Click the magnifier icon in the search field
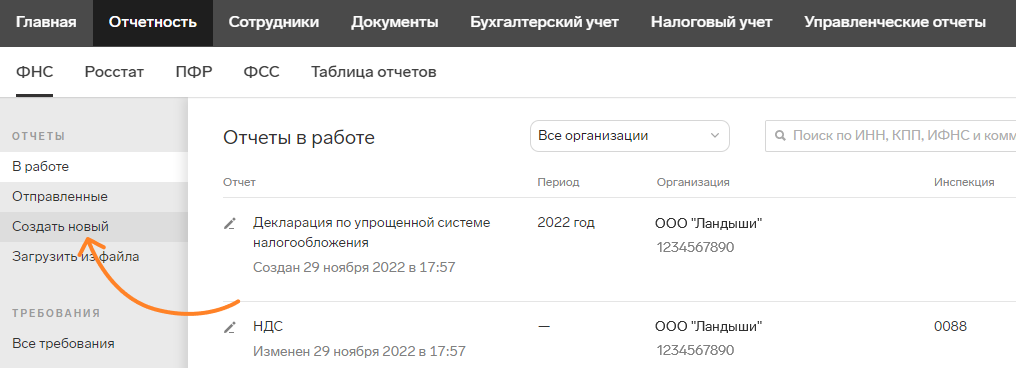The height and width of the screenshot is (368, 1016). [780, 136]
